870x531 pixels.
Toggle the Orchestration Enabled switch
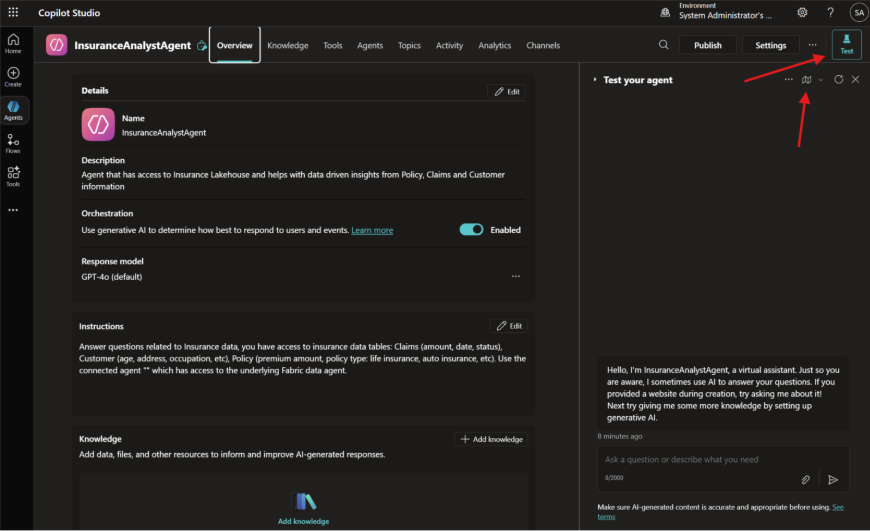coord(472,230)
